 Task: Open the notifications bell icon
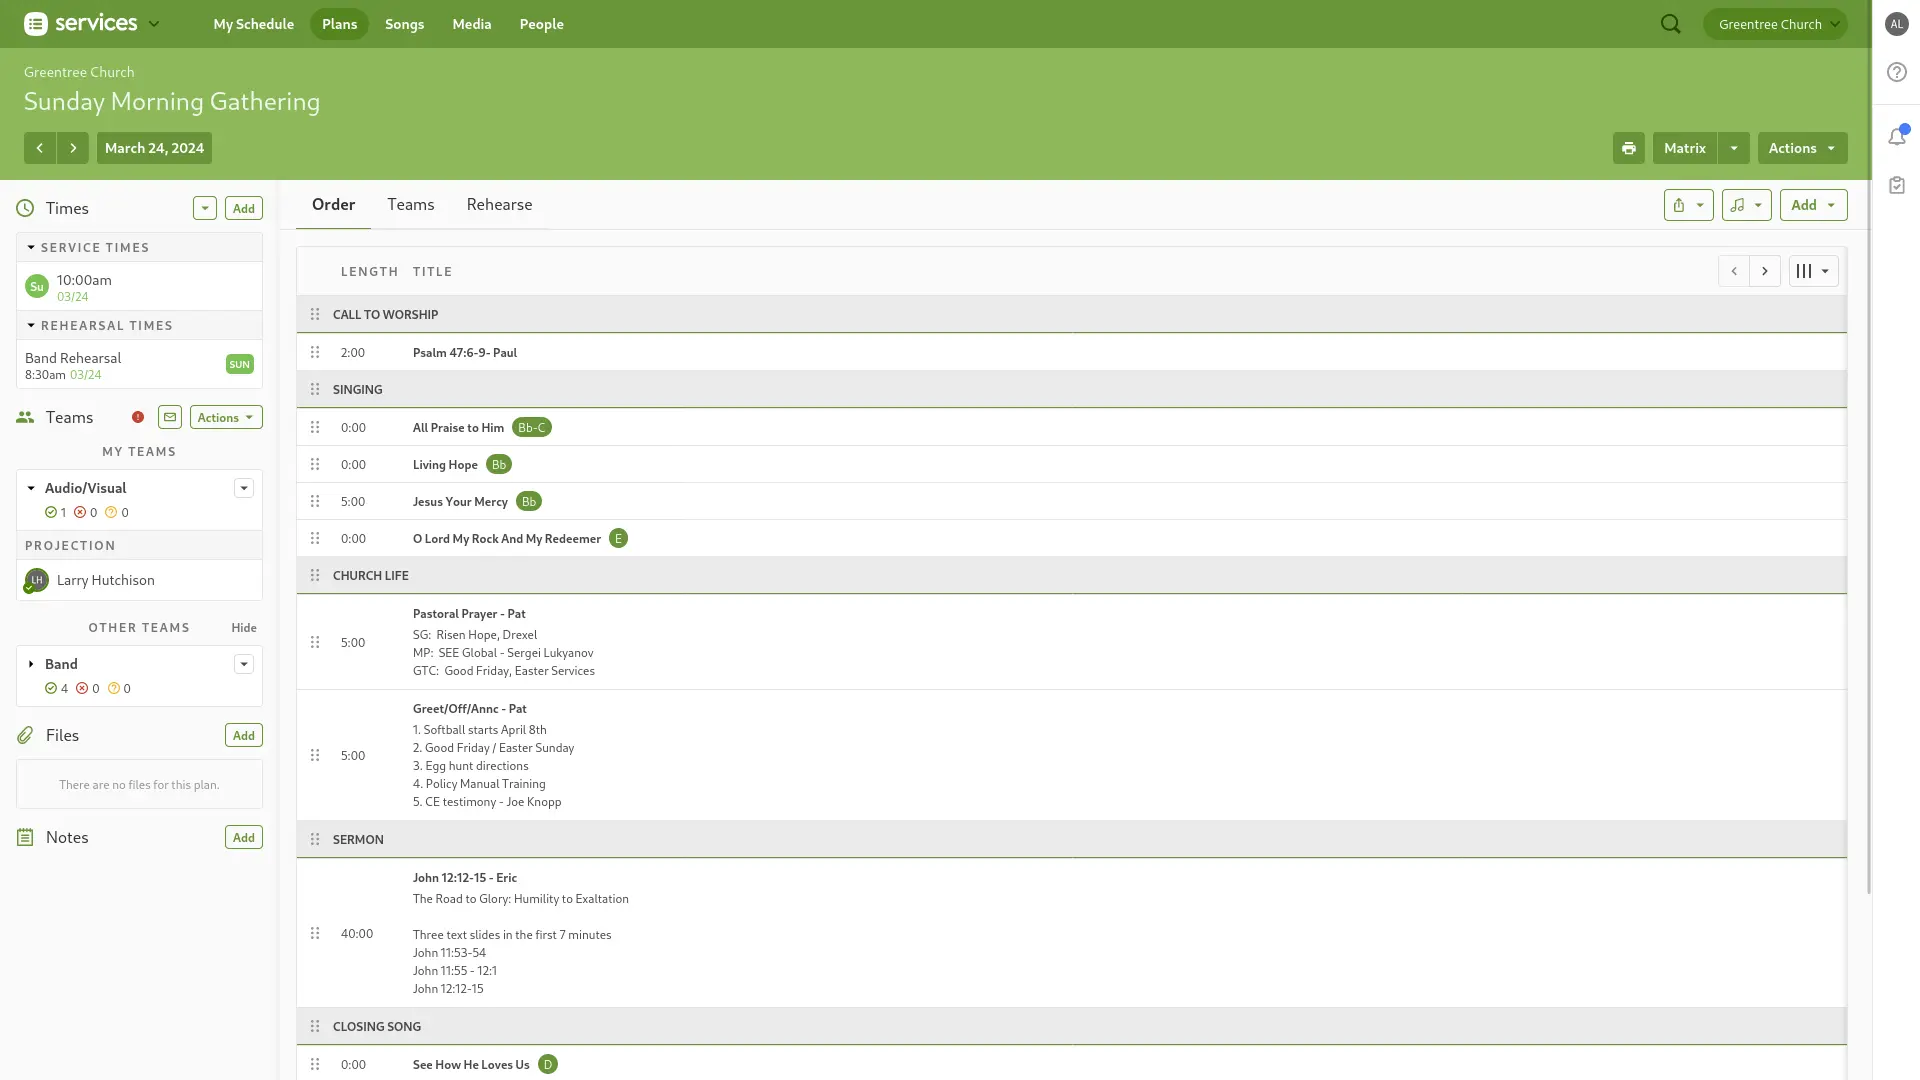[1896, 136]
